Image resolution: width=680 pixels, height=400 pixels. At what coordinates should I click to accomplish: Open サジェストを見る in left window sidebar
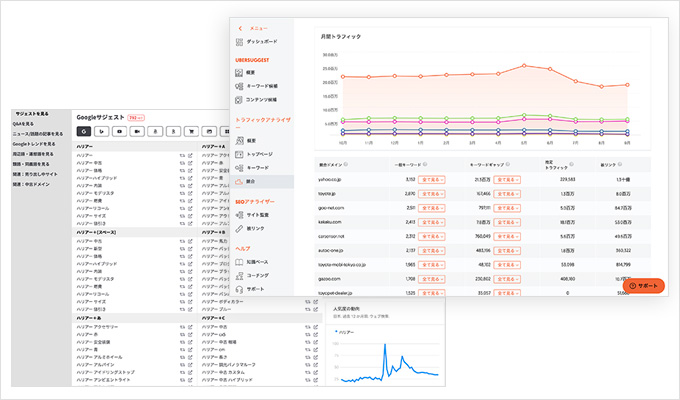pyautogui.click(x=32, y=114)
